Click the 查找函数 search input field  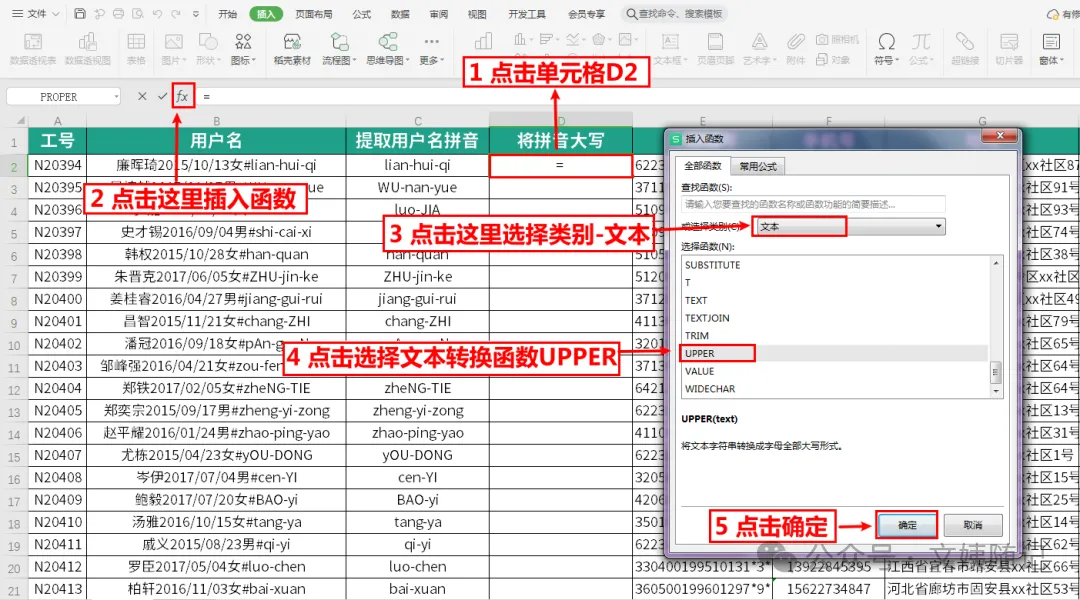click(813, 204)
